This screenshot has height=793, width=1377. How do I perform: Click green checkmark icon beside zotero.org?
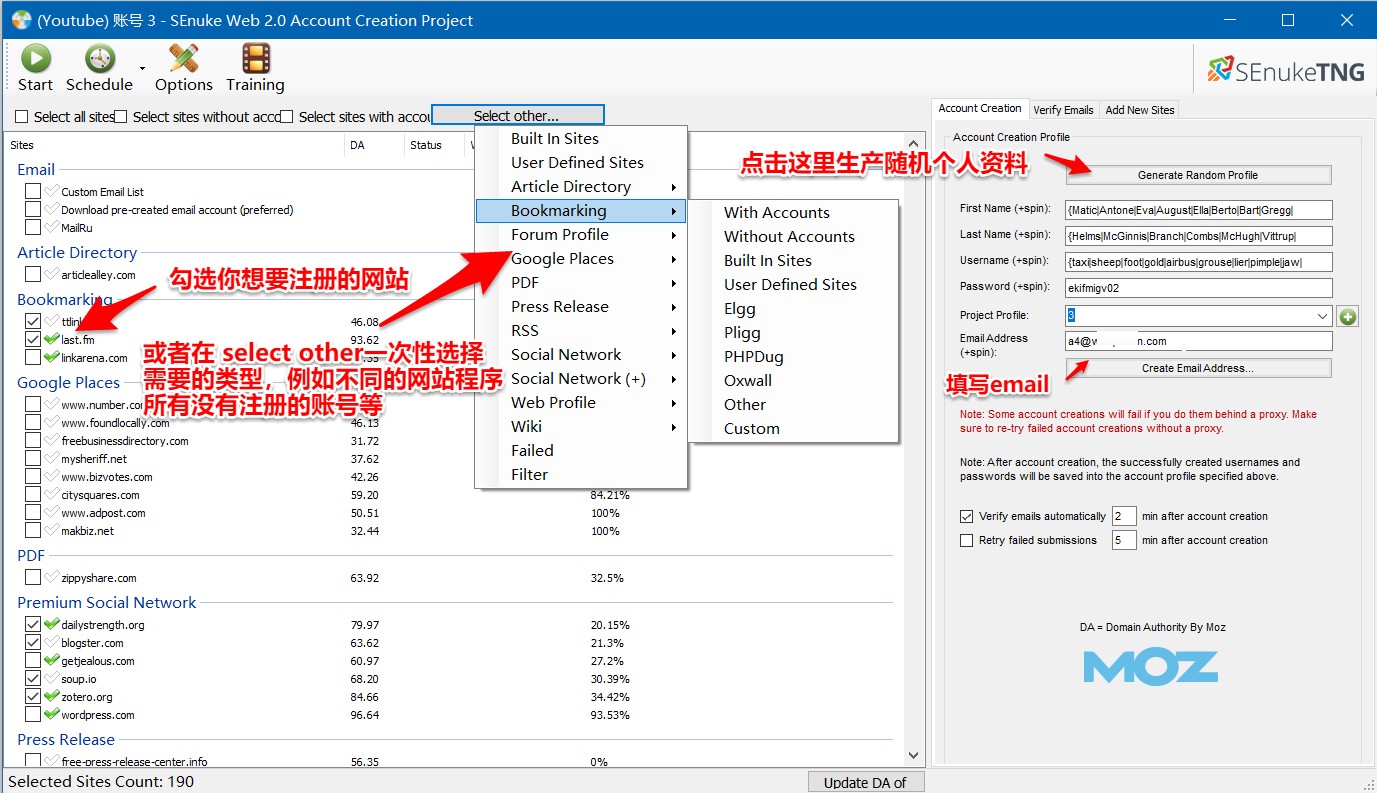52,697
